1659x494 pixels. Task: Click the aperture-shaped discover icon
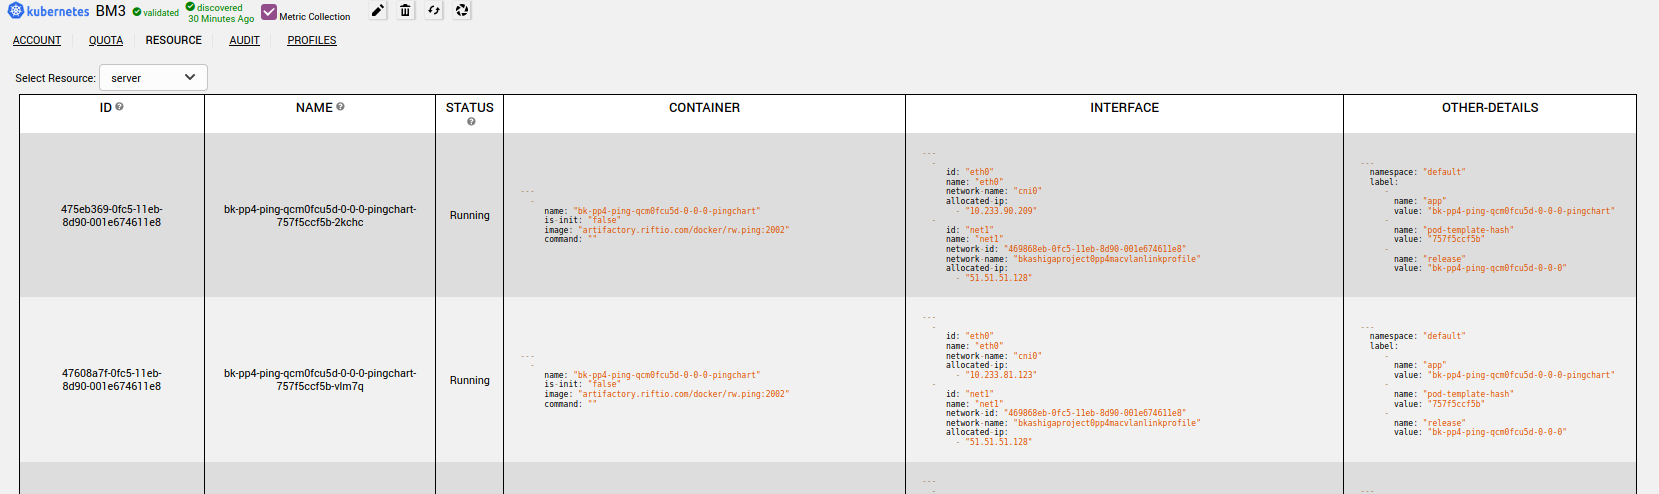tap(462, 11)
